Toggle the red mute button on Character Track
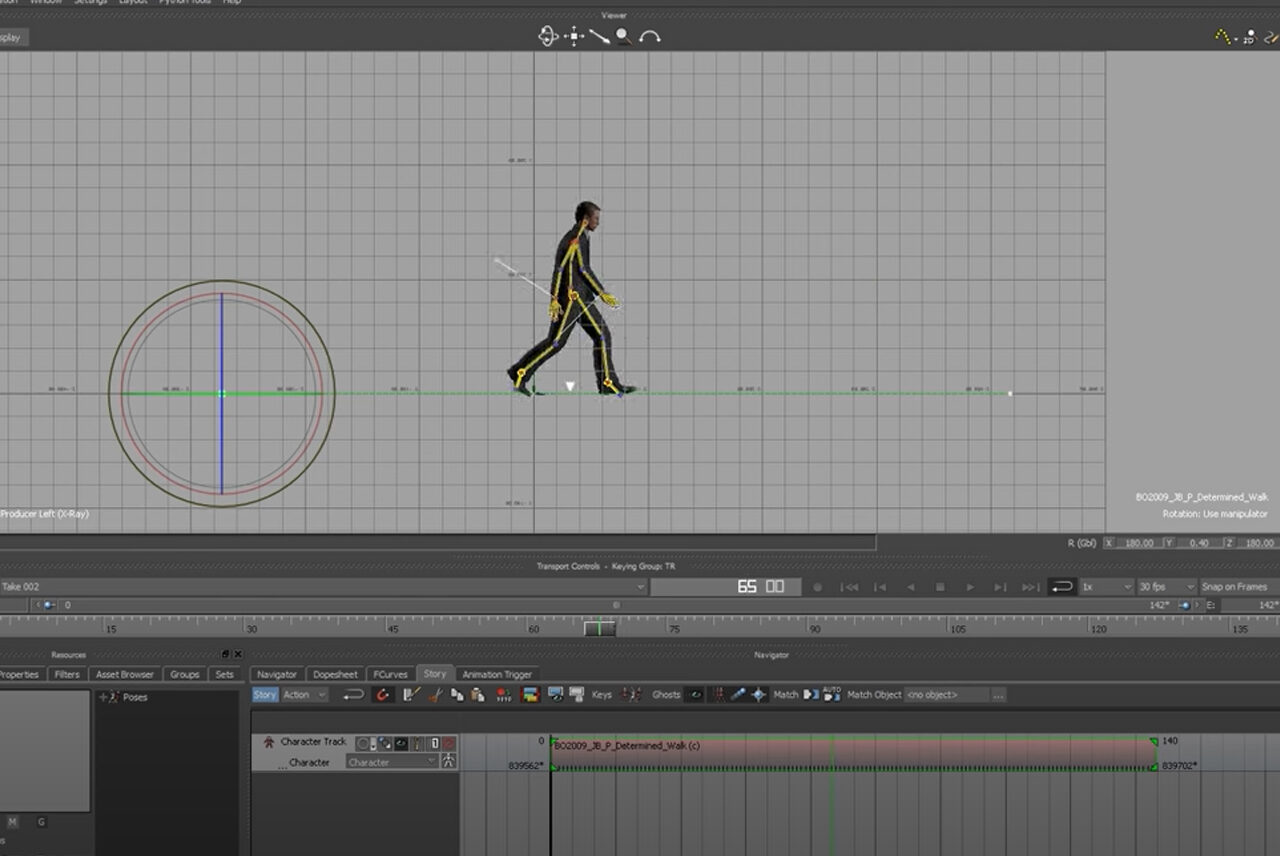 point(449,743)
